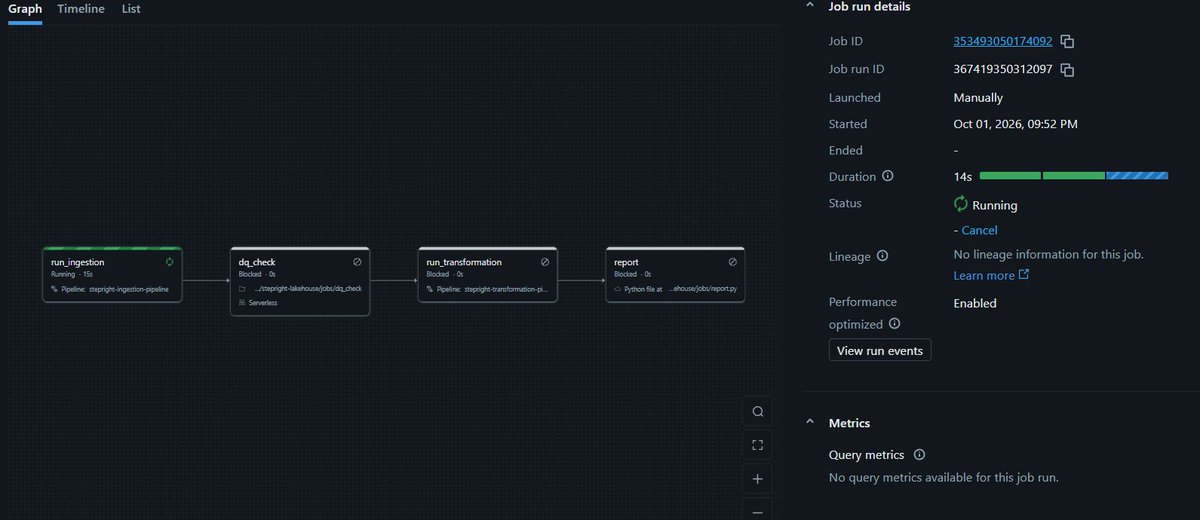
Task: Click the graph search magnifier button
Action: click(x=757, y=412)
